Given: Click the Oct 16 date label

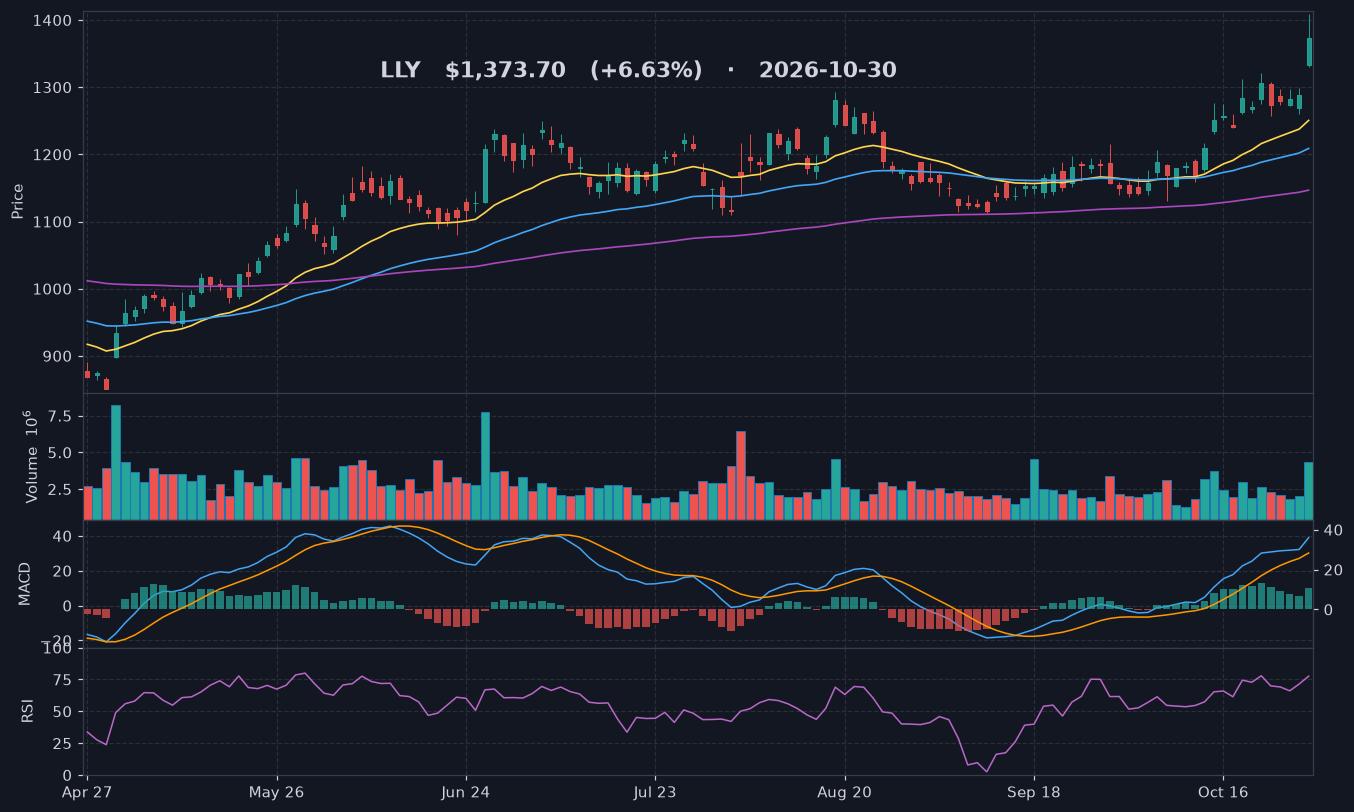Looking at the screenshot, I should click(x=1223, y=792).
